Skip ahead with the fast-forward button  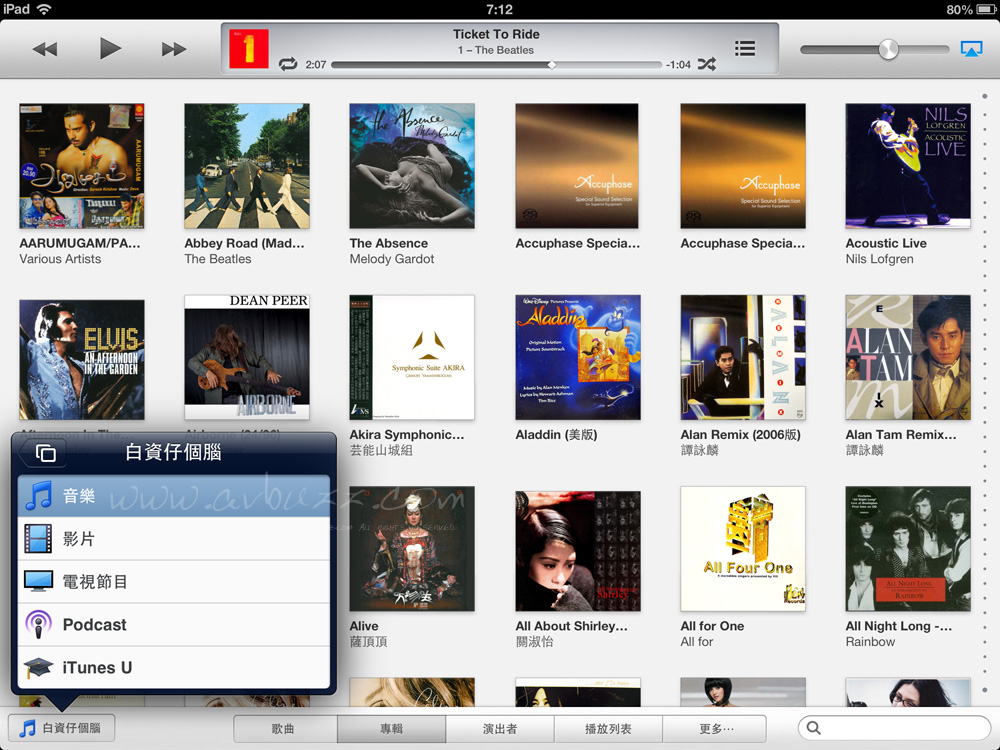[x=174, y=49]
